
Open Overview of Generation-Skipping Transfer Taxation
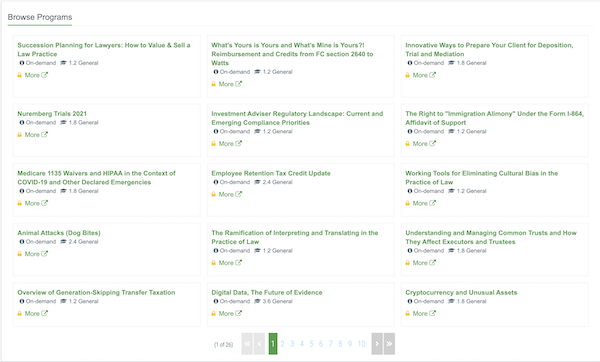pyautogui.click(x=96, y=292)
